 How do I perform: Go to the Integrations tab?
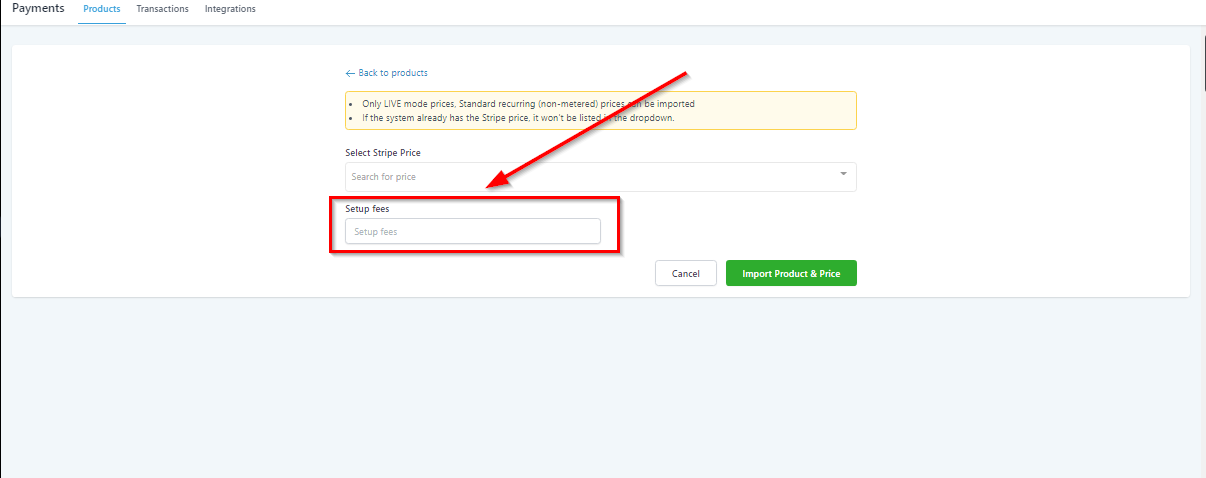pyautogui.click(x=230, y=9)
